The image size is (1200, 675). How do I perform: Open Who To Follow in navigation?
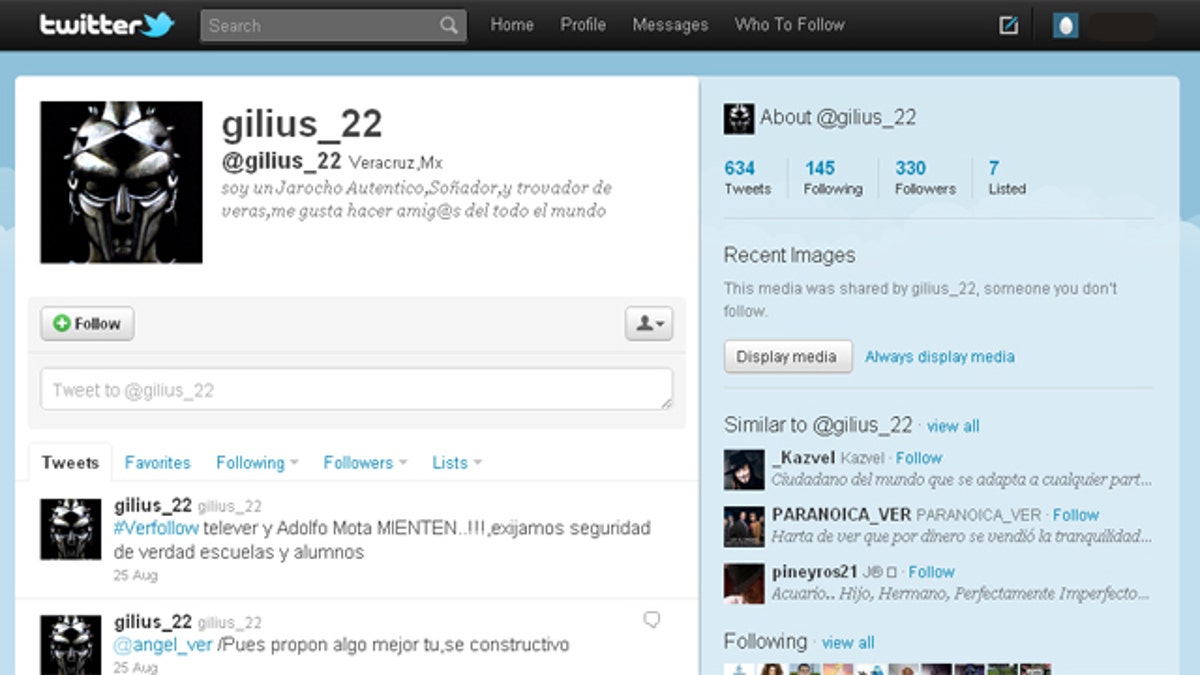point(789,25)
